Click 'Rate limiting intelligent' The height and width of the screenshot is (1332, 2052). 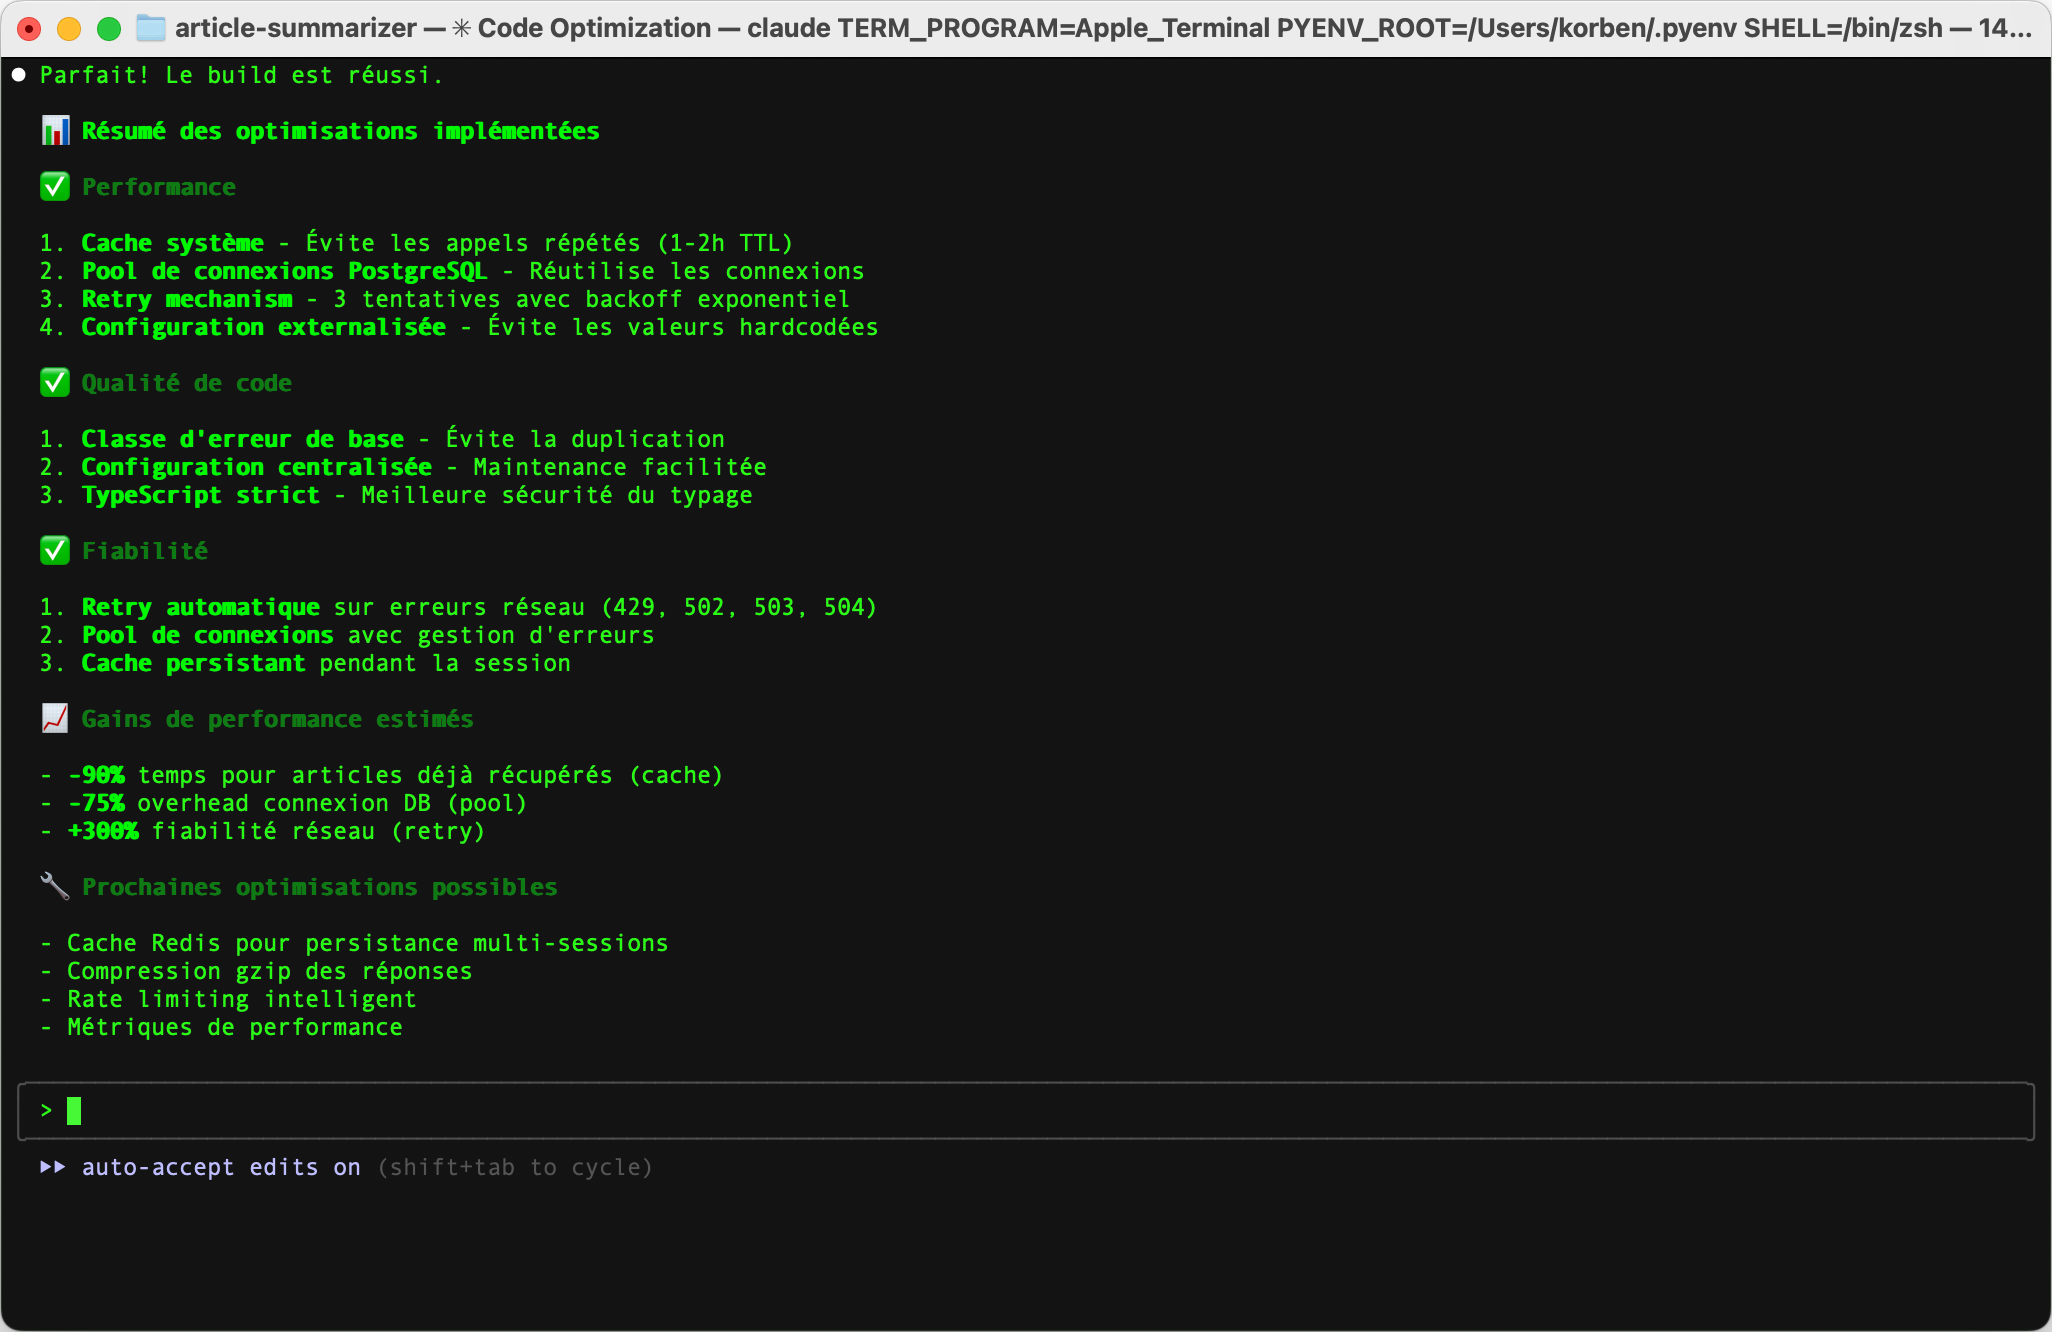point(228,999)
